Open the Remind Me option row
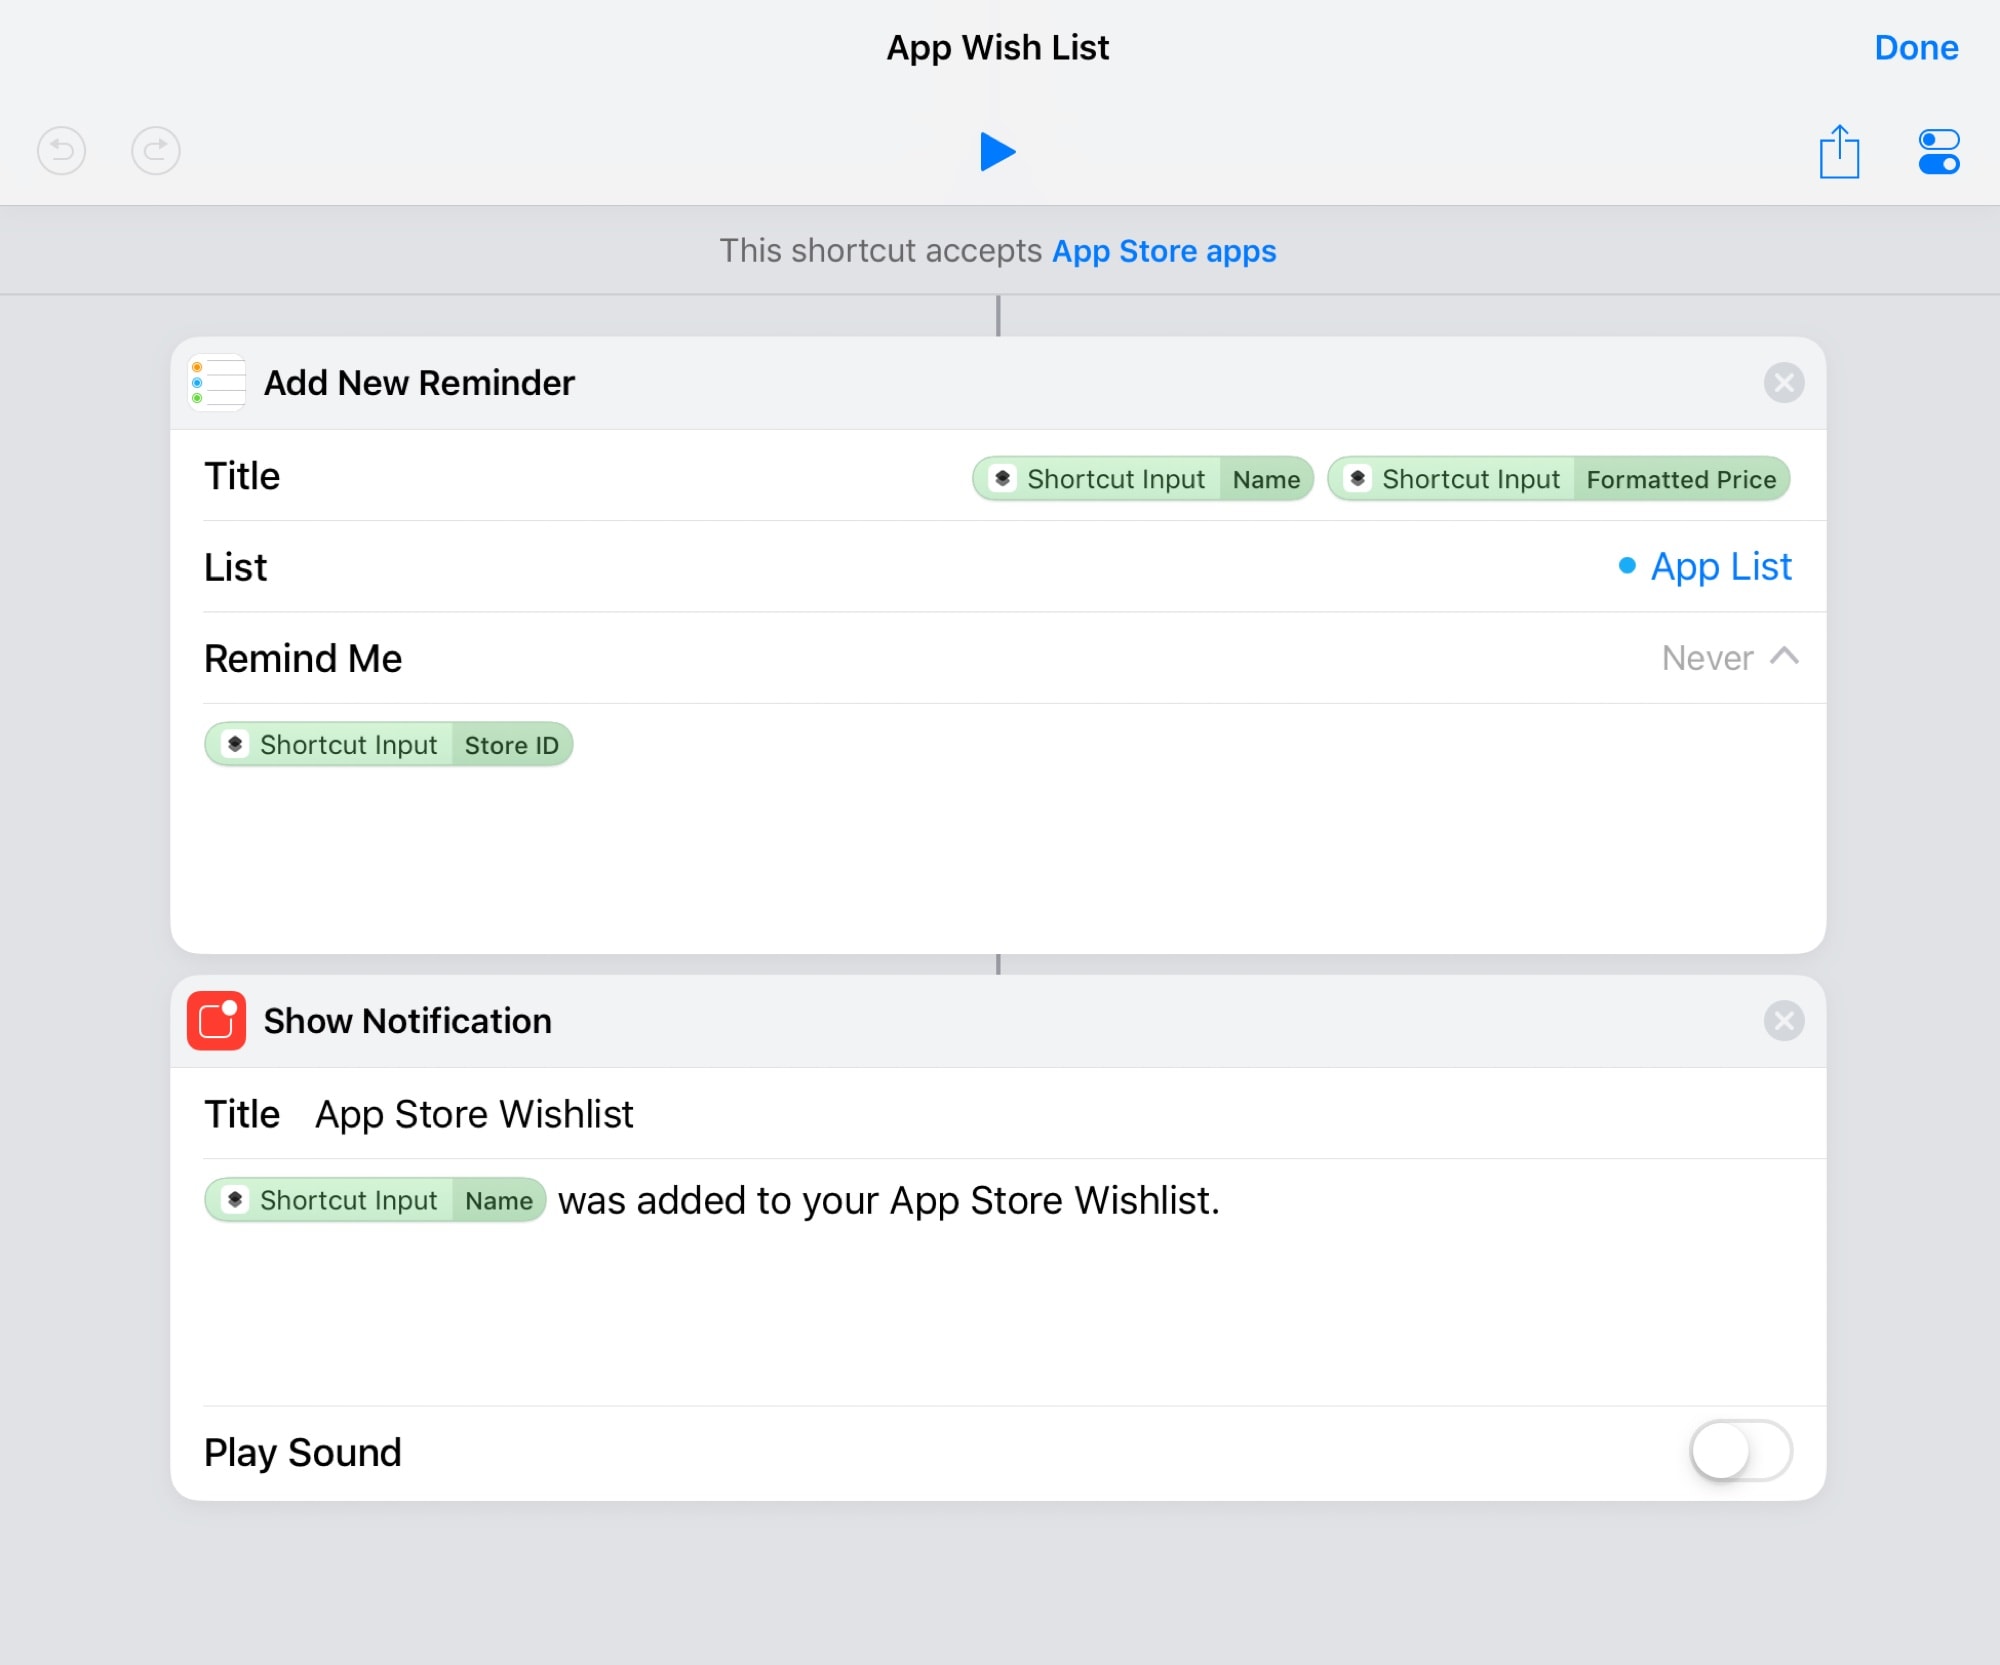2000x1665 pixels. pos(303,657)
